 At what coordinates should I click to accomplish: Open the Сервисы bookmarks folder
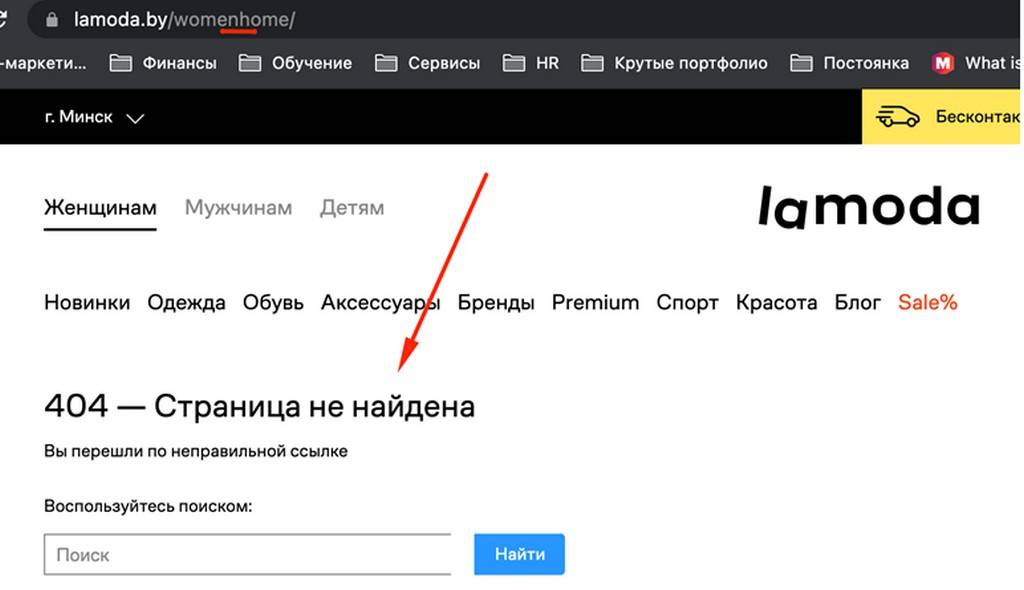(428, 63)
